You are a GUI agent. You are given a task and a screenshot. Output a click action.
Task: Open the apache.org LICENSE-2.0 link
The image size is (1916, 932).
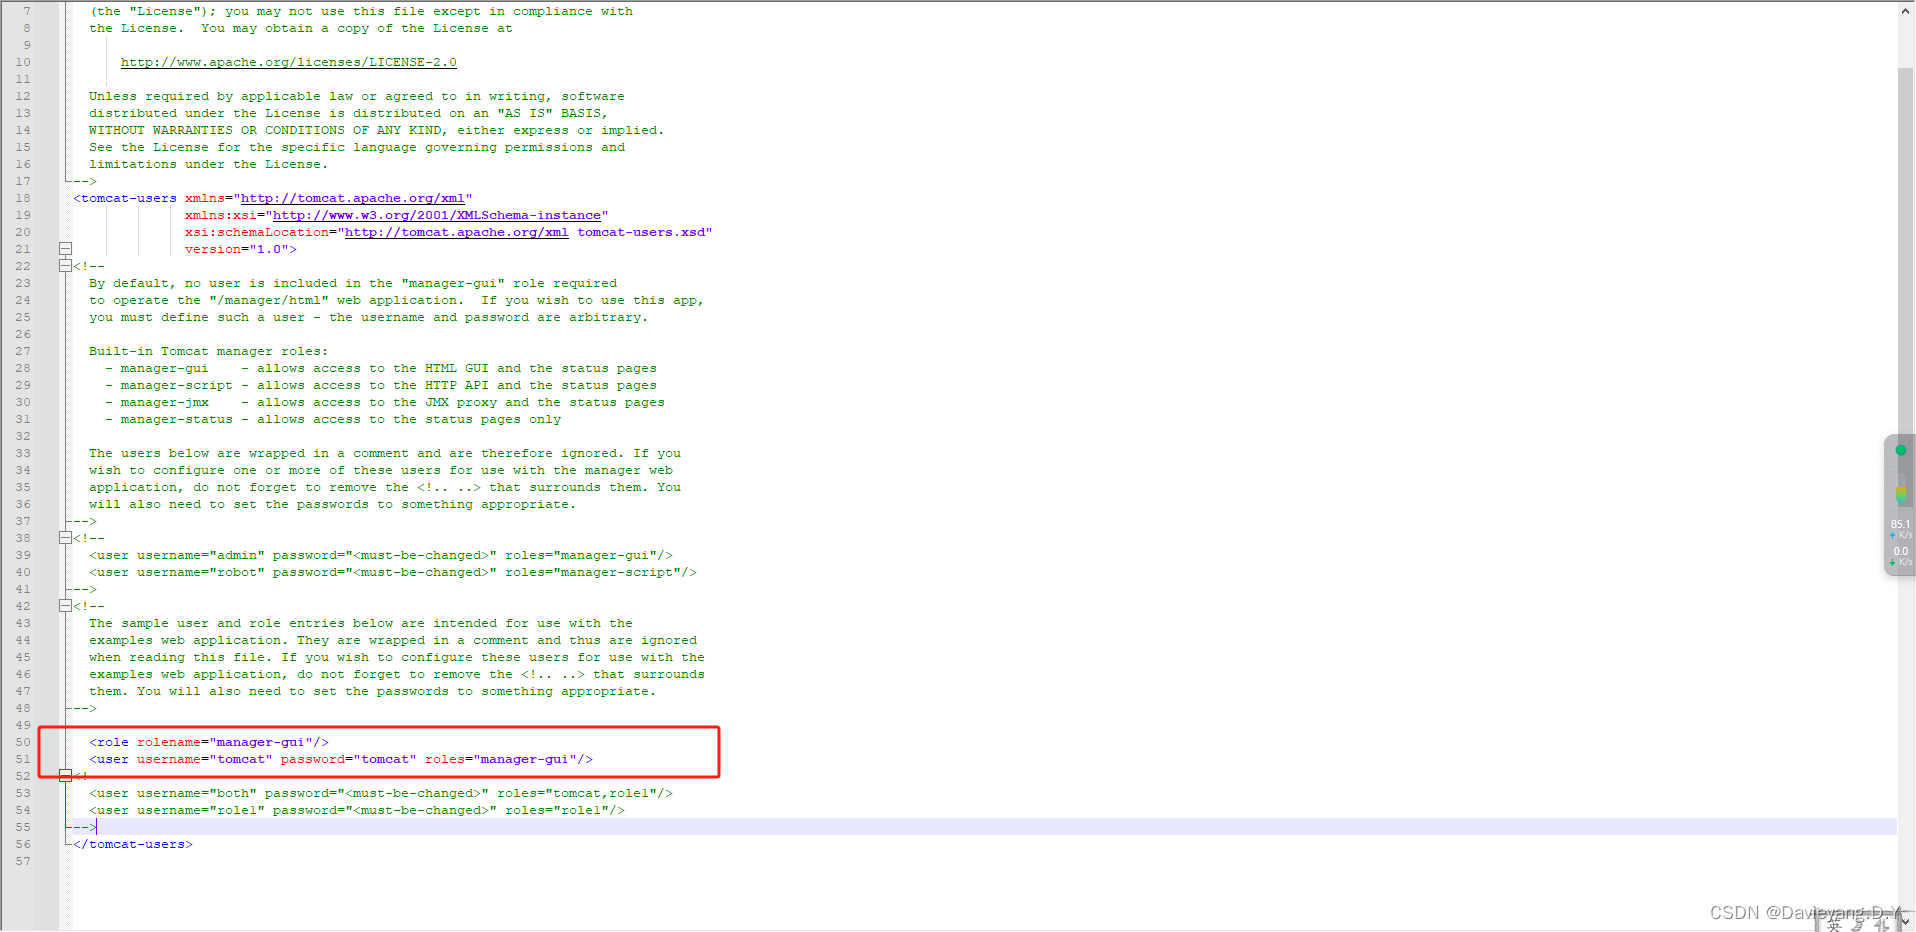[288, 62]
